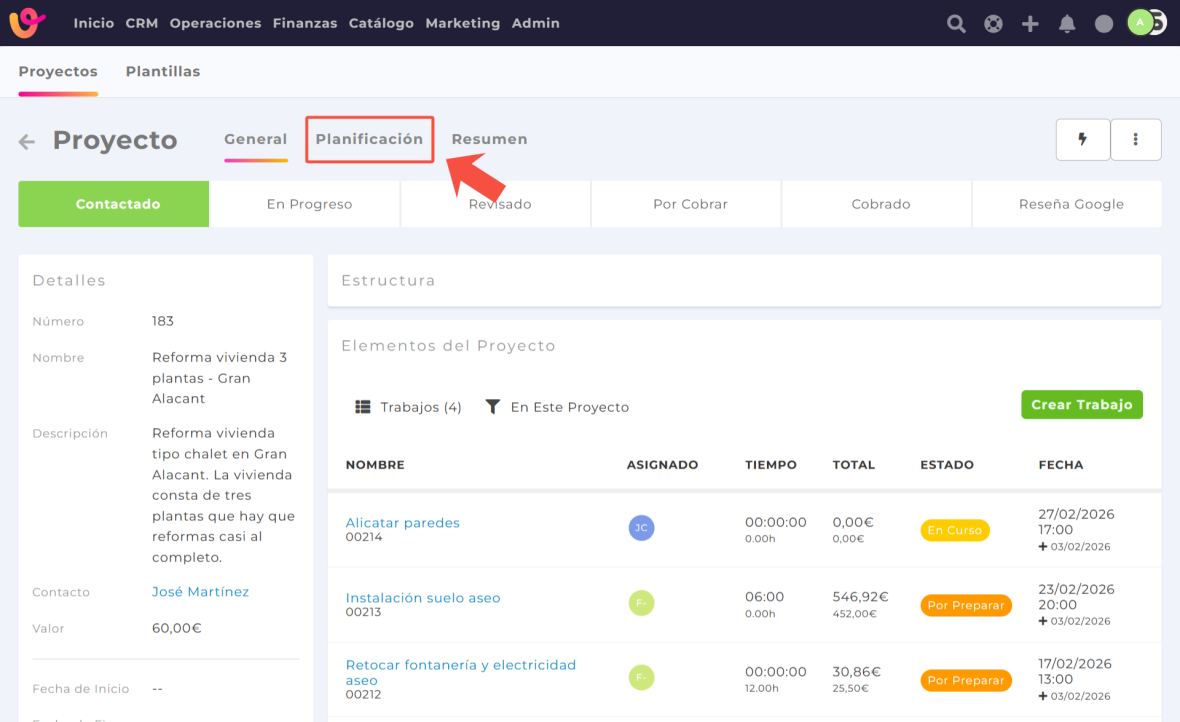Viewport: 1180px width, 722px height.
Task: Click the search magnifier icon
Action: tap(956, 24)
